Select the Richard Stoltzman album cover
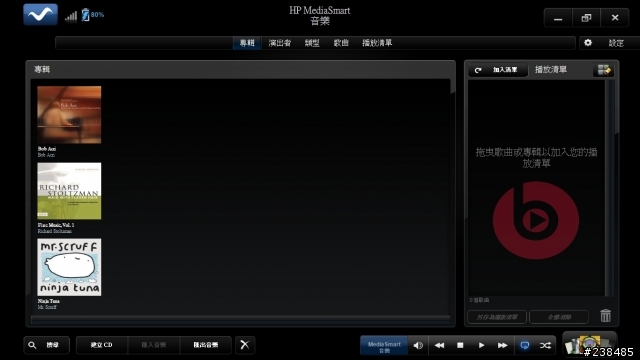 point(69,191)
